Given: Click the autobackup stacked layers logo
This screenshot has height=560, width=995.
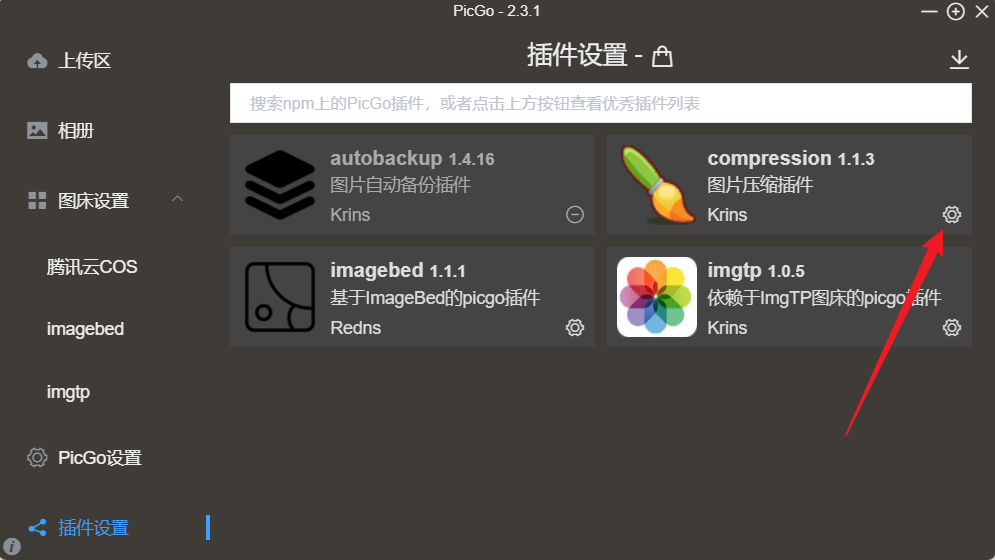Looking at the screenshot, I should 280,185.
